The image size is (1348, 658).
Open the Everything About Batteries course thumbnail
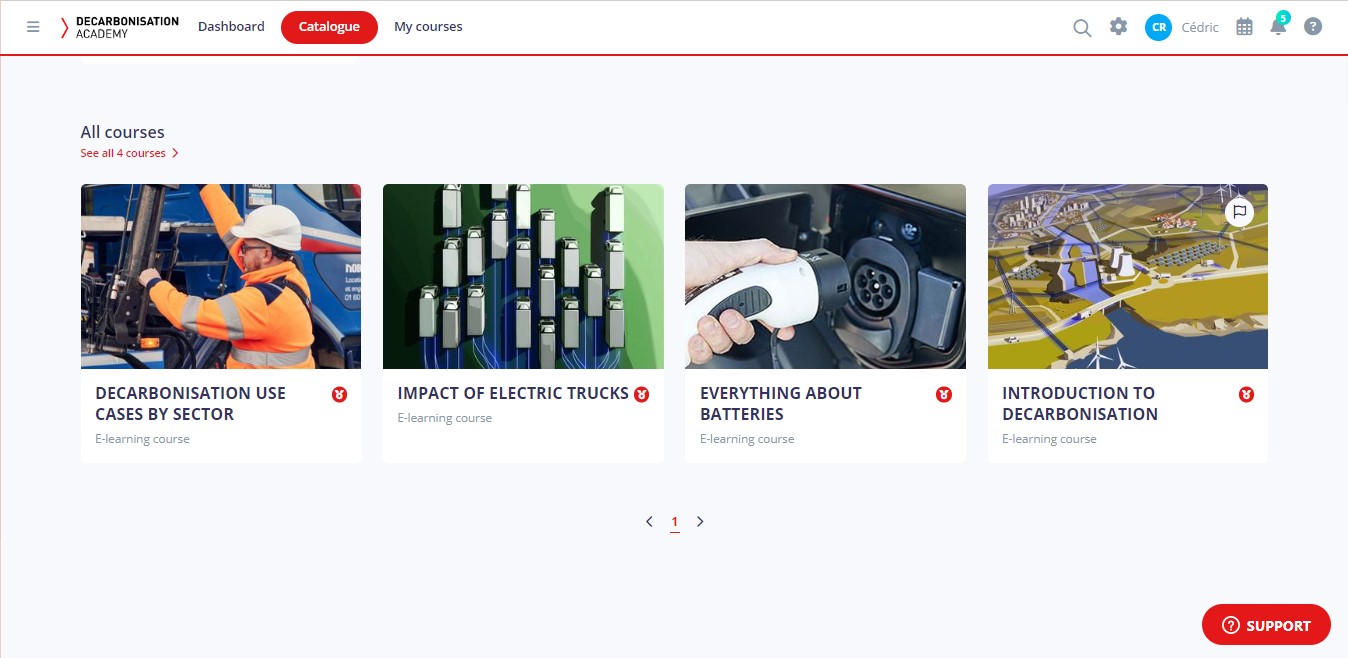(x=825, y=276)
